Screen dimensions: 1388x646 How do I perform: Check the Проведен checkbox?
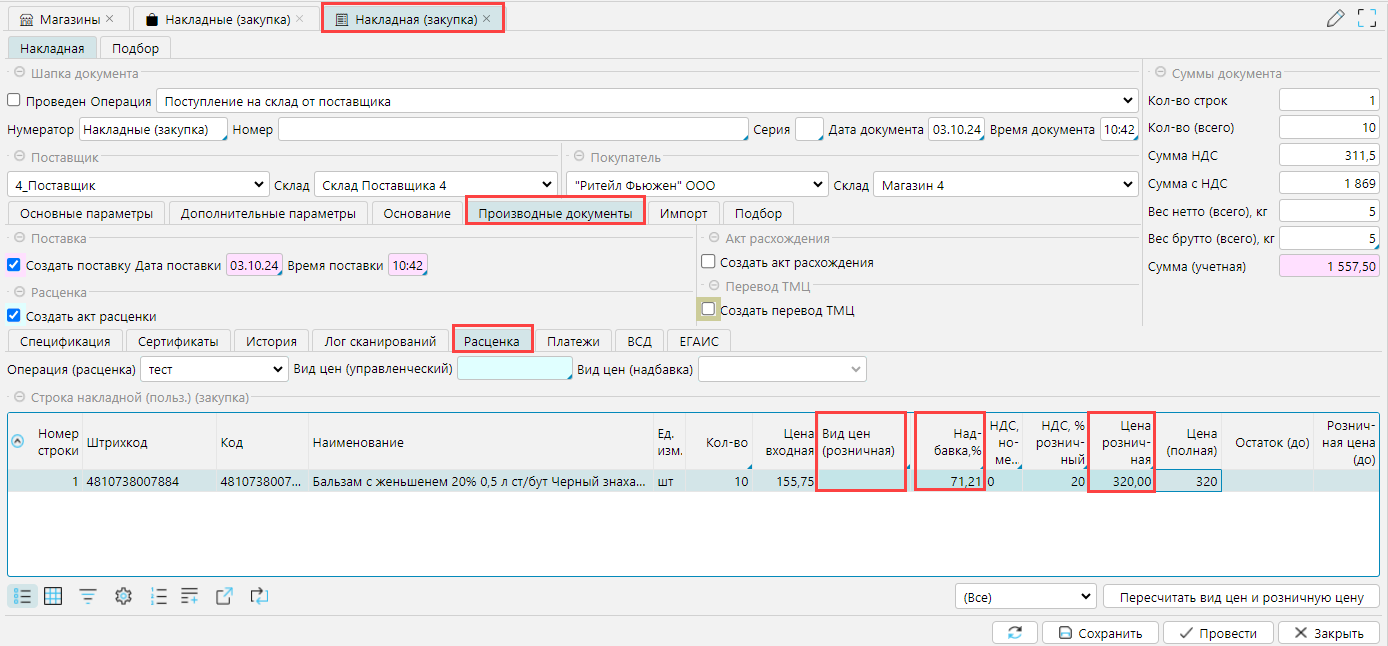(x=14, y=101)
